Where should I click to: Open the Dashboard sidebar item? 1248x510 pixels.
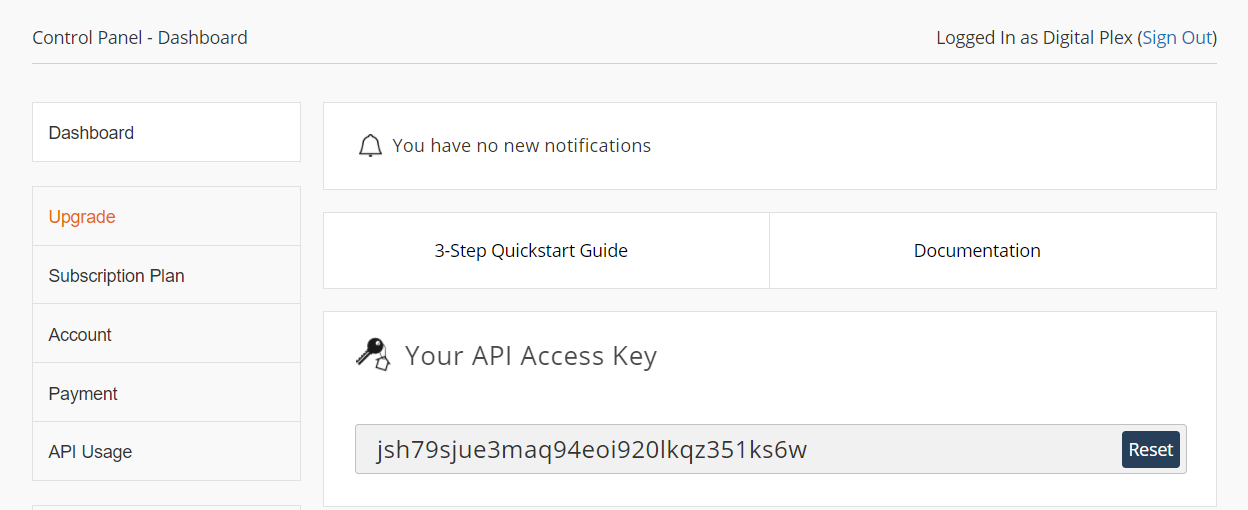[166, 132]
